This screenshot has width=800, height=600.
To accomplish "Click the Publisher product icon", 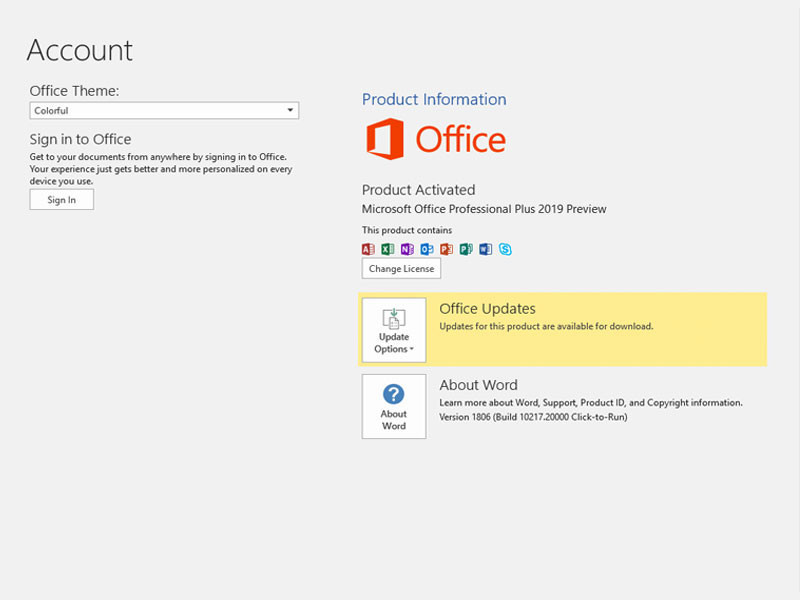I will (466, 249).
